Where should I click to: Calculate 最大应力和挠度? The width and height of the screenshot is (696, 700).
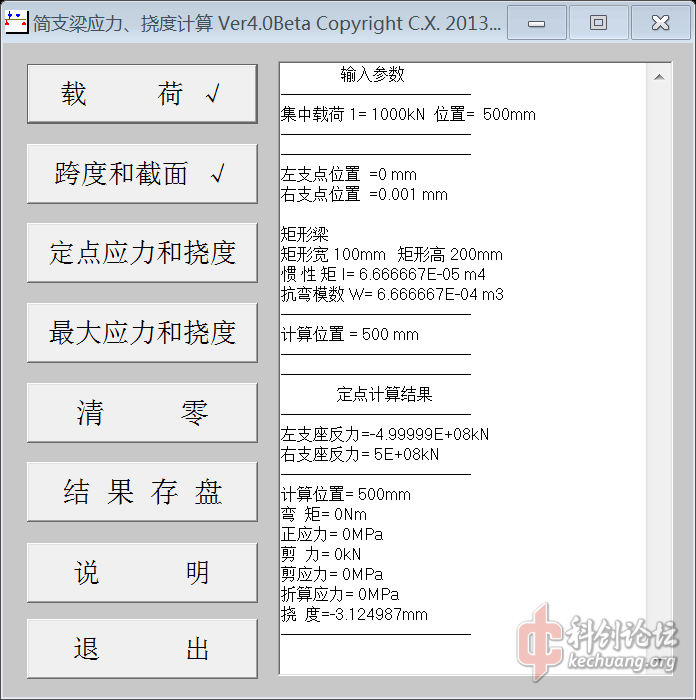(141, 333)
